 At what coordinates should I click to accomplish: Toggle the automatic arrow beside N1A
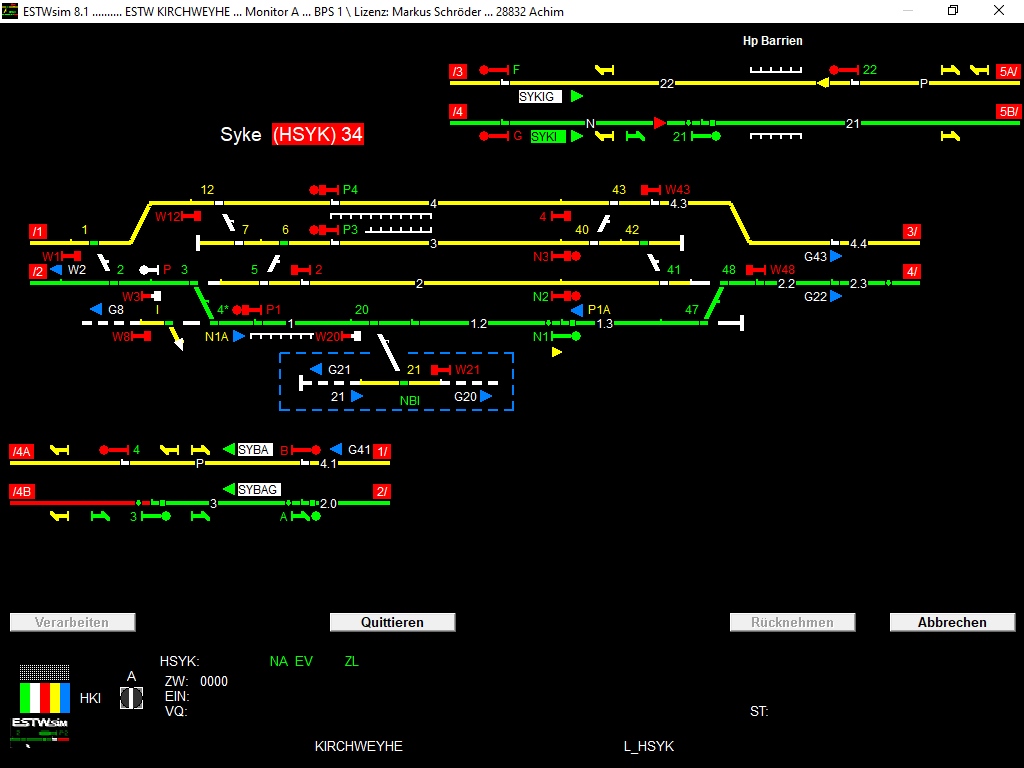[237, 337]
